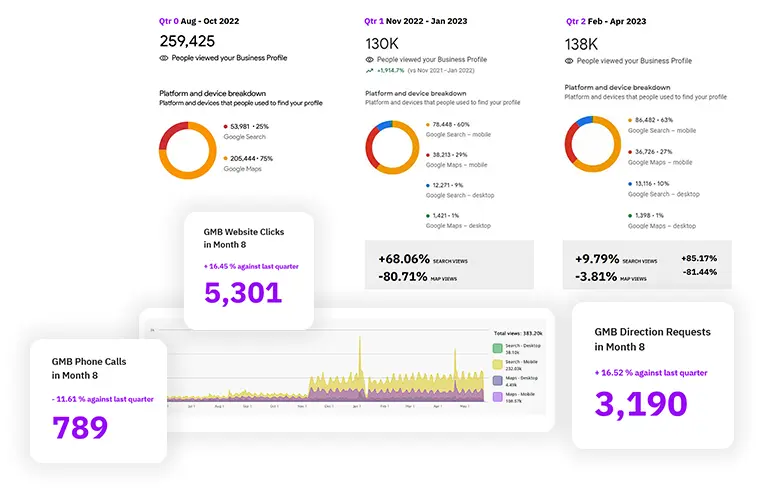Click + 16.45 % against last quarter text

point(251,266)
